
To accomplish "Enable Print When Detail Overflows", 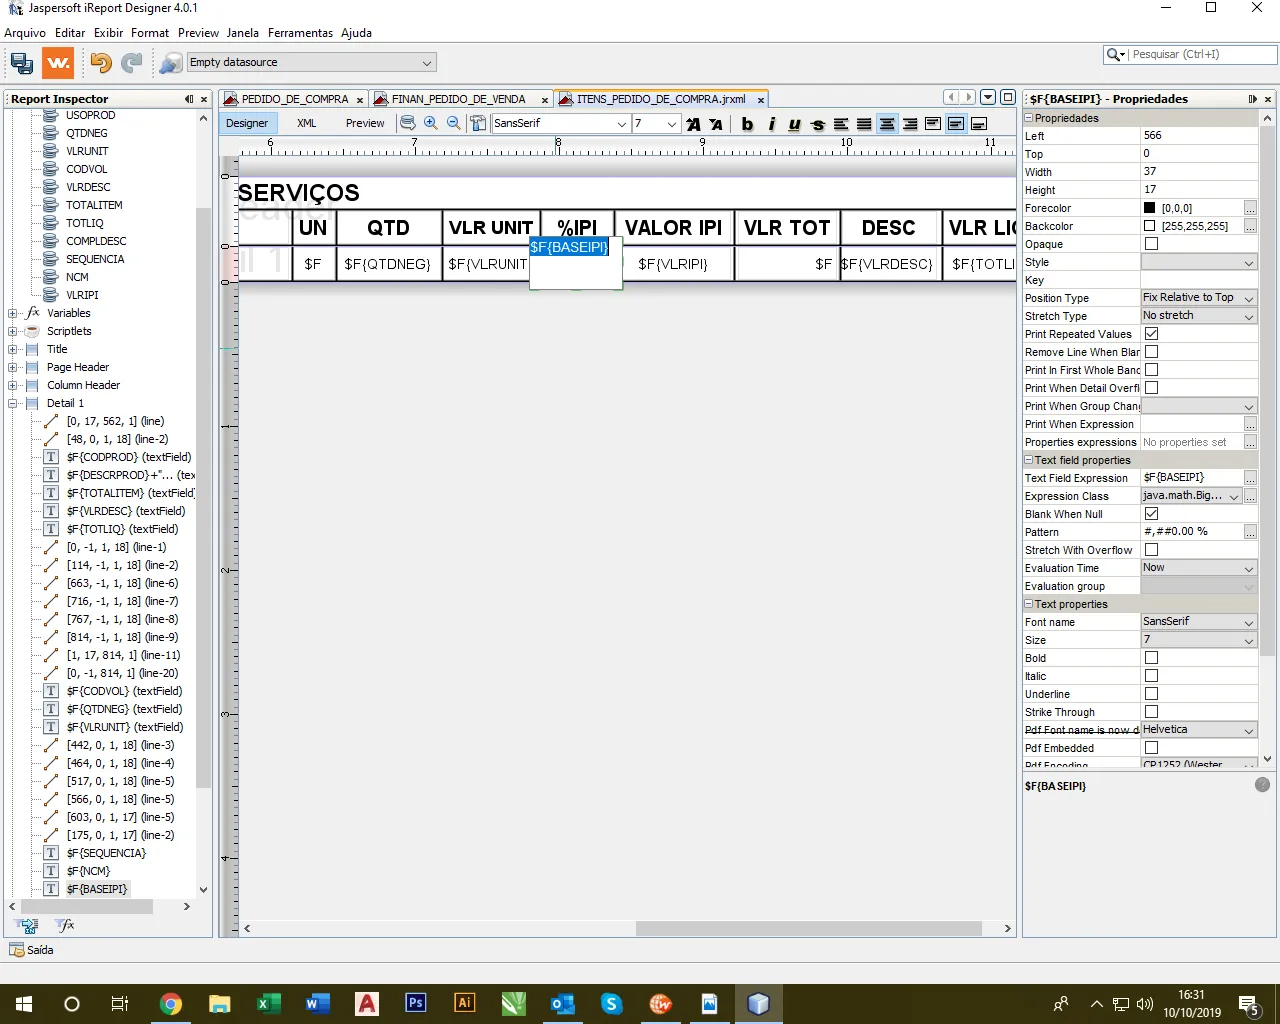I will [x=1151, y=388].
